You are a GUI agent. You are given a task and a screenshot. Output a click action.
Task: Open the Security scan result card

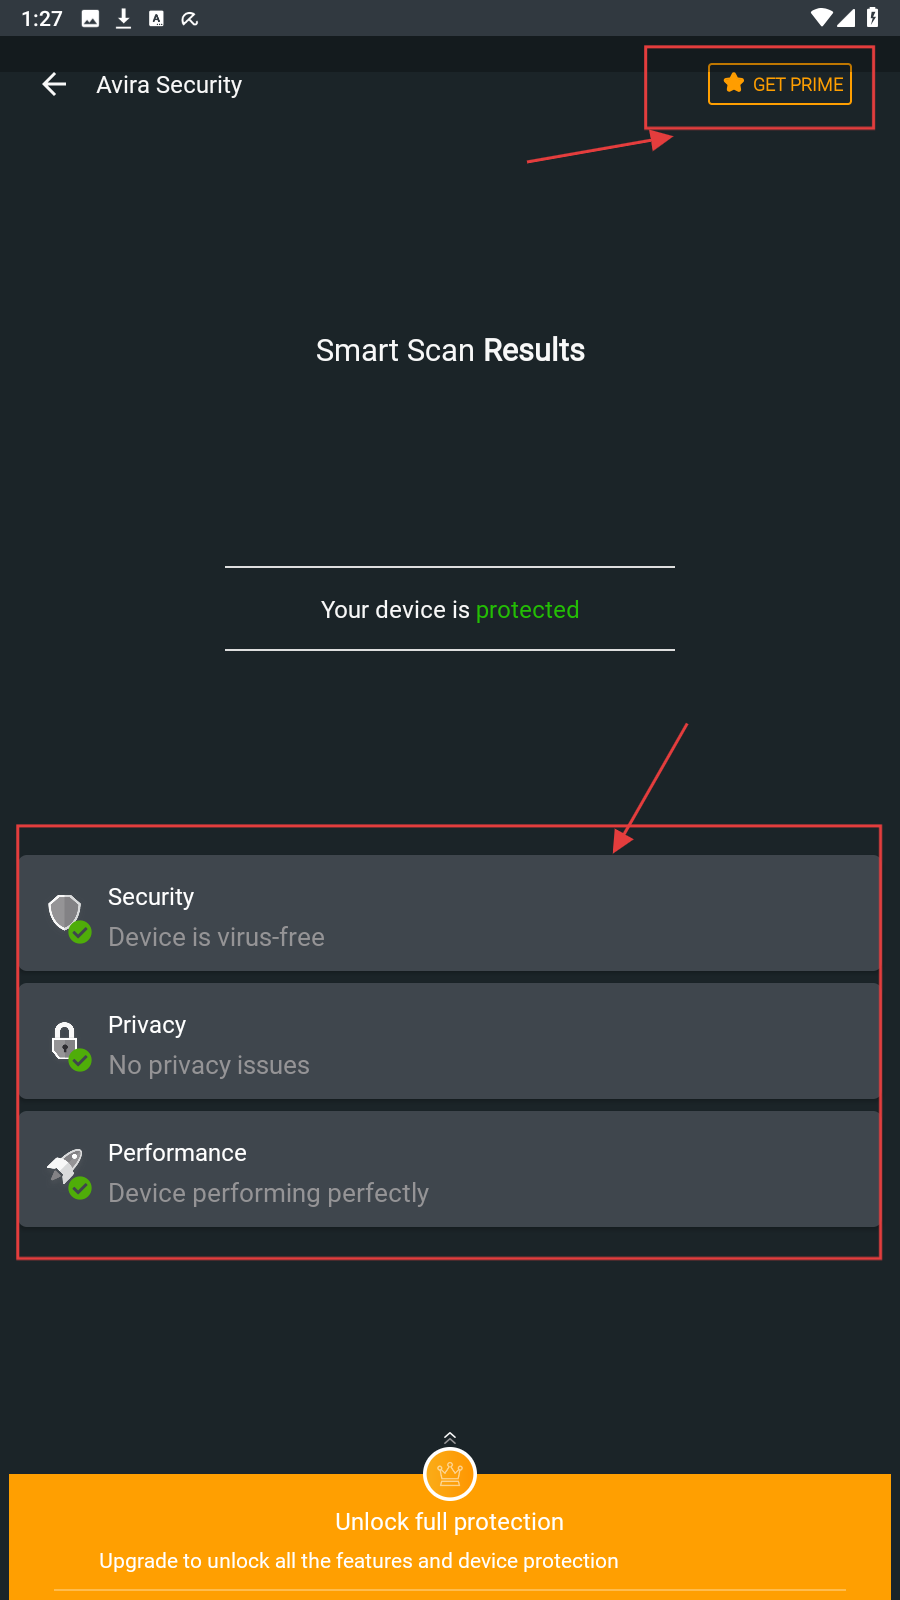[x=450, y=913]
